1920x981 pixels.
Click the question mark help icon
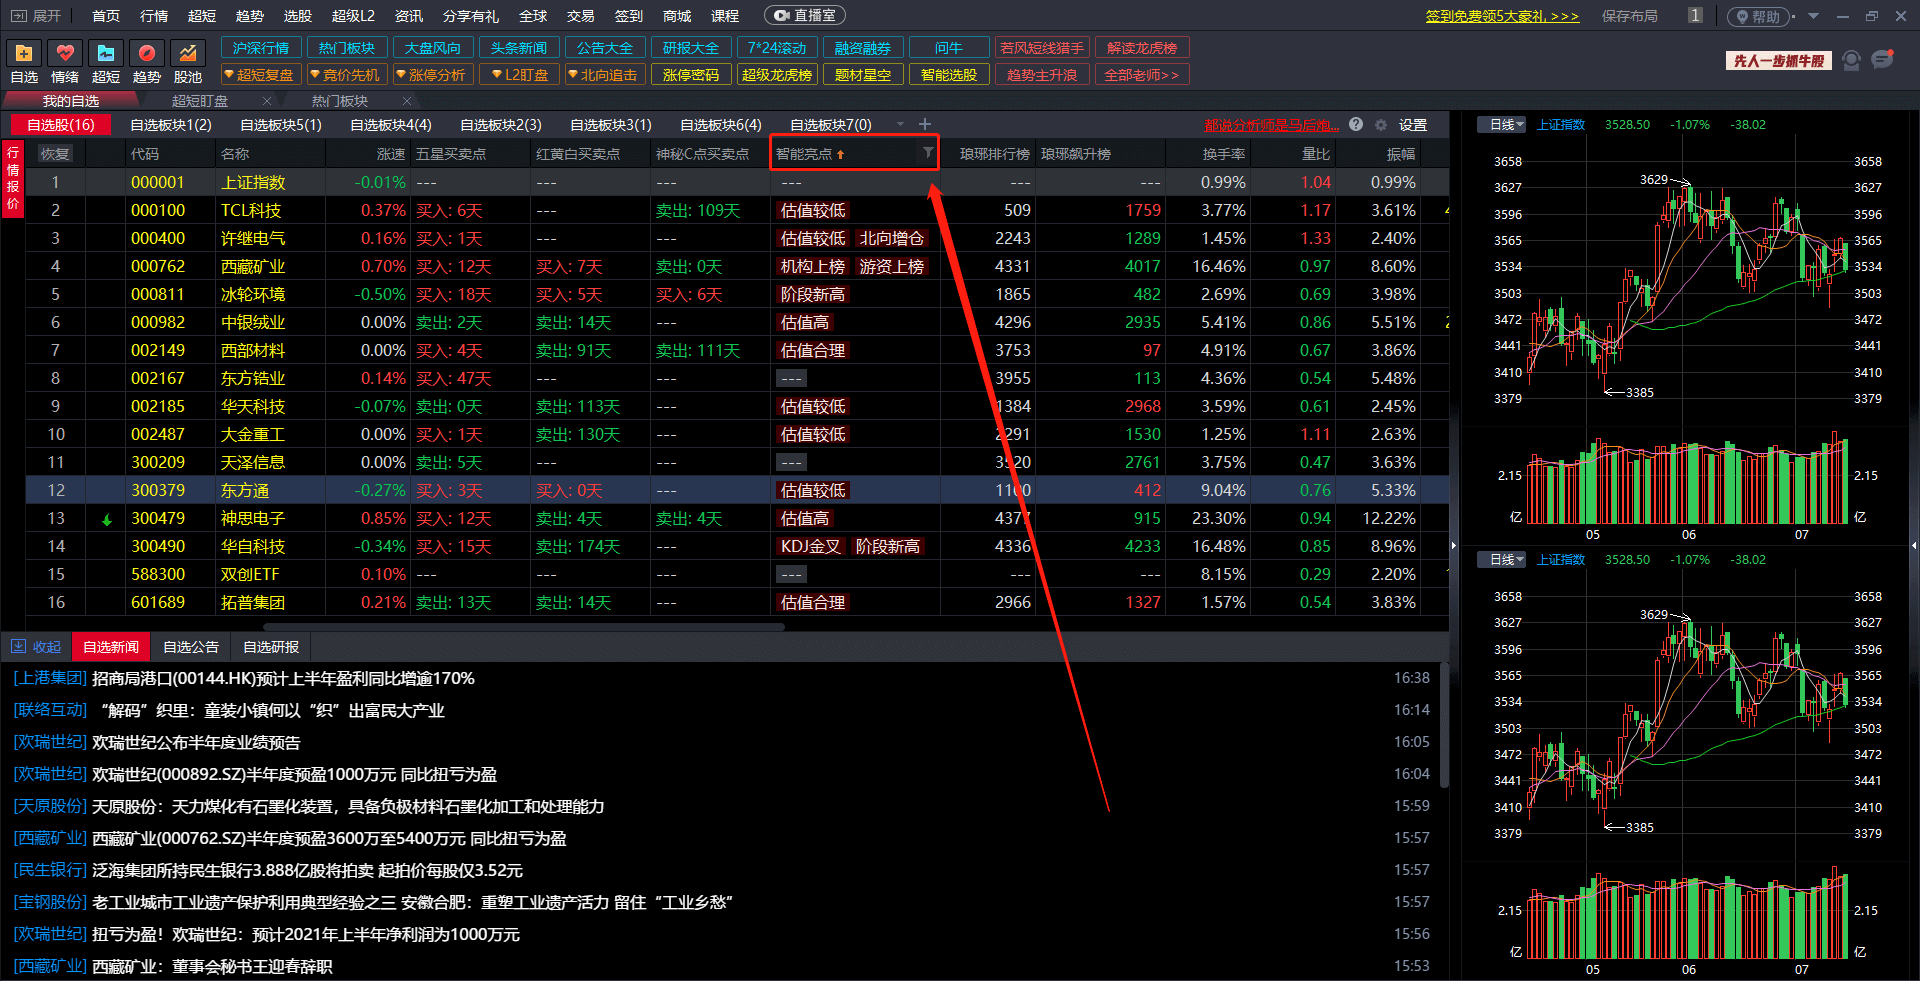1356,125
